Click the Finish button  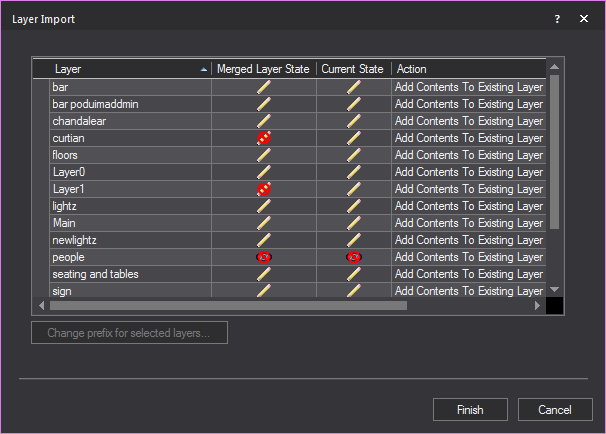tap(470, 410)
